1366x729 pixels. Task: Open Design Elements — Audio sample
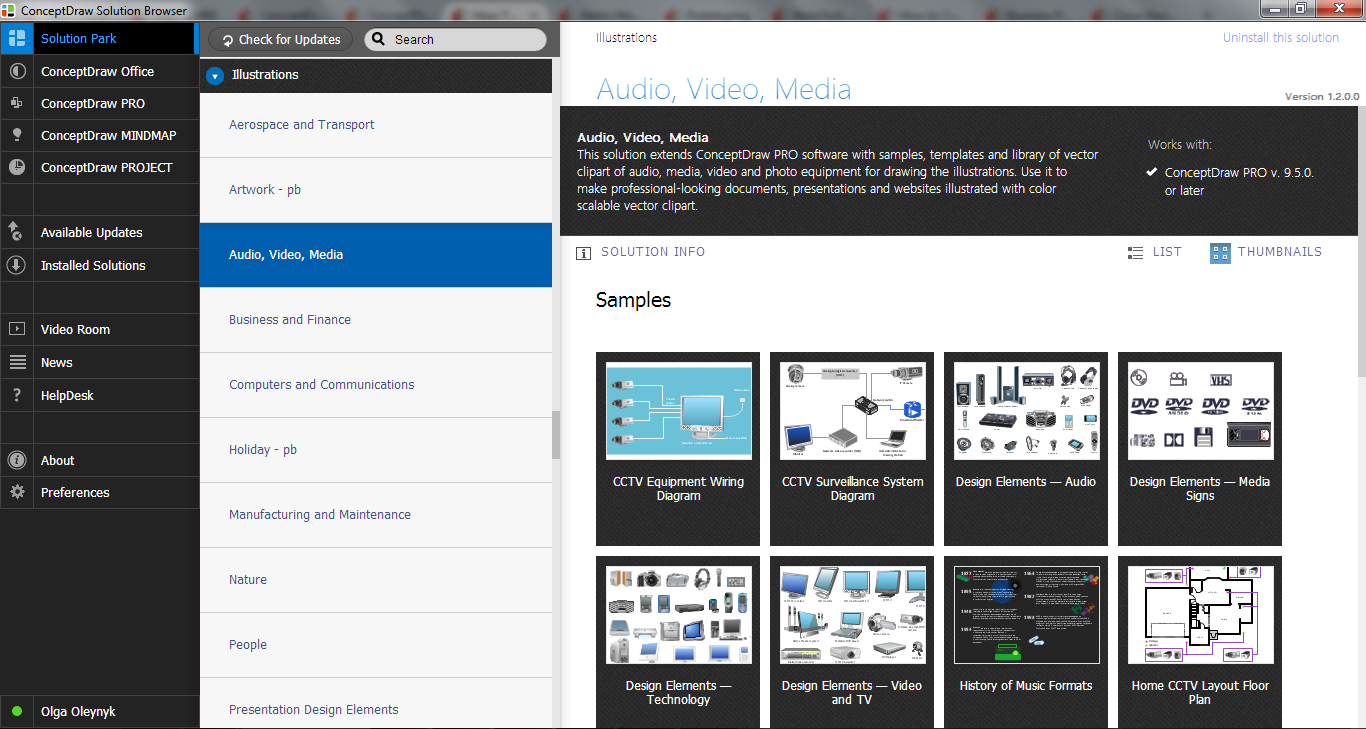[x=1026, y=449]
